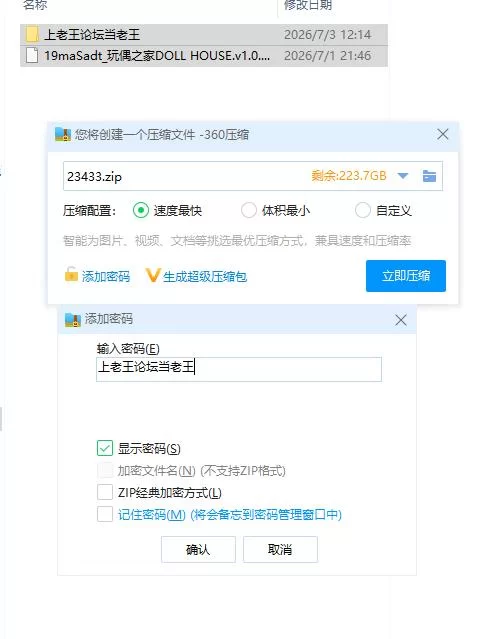Viewport: 503px width, 639px height.
Task: Click the 360压缩 app icon in the title bar
Action: pyautogui.click(x=63, y=134)
